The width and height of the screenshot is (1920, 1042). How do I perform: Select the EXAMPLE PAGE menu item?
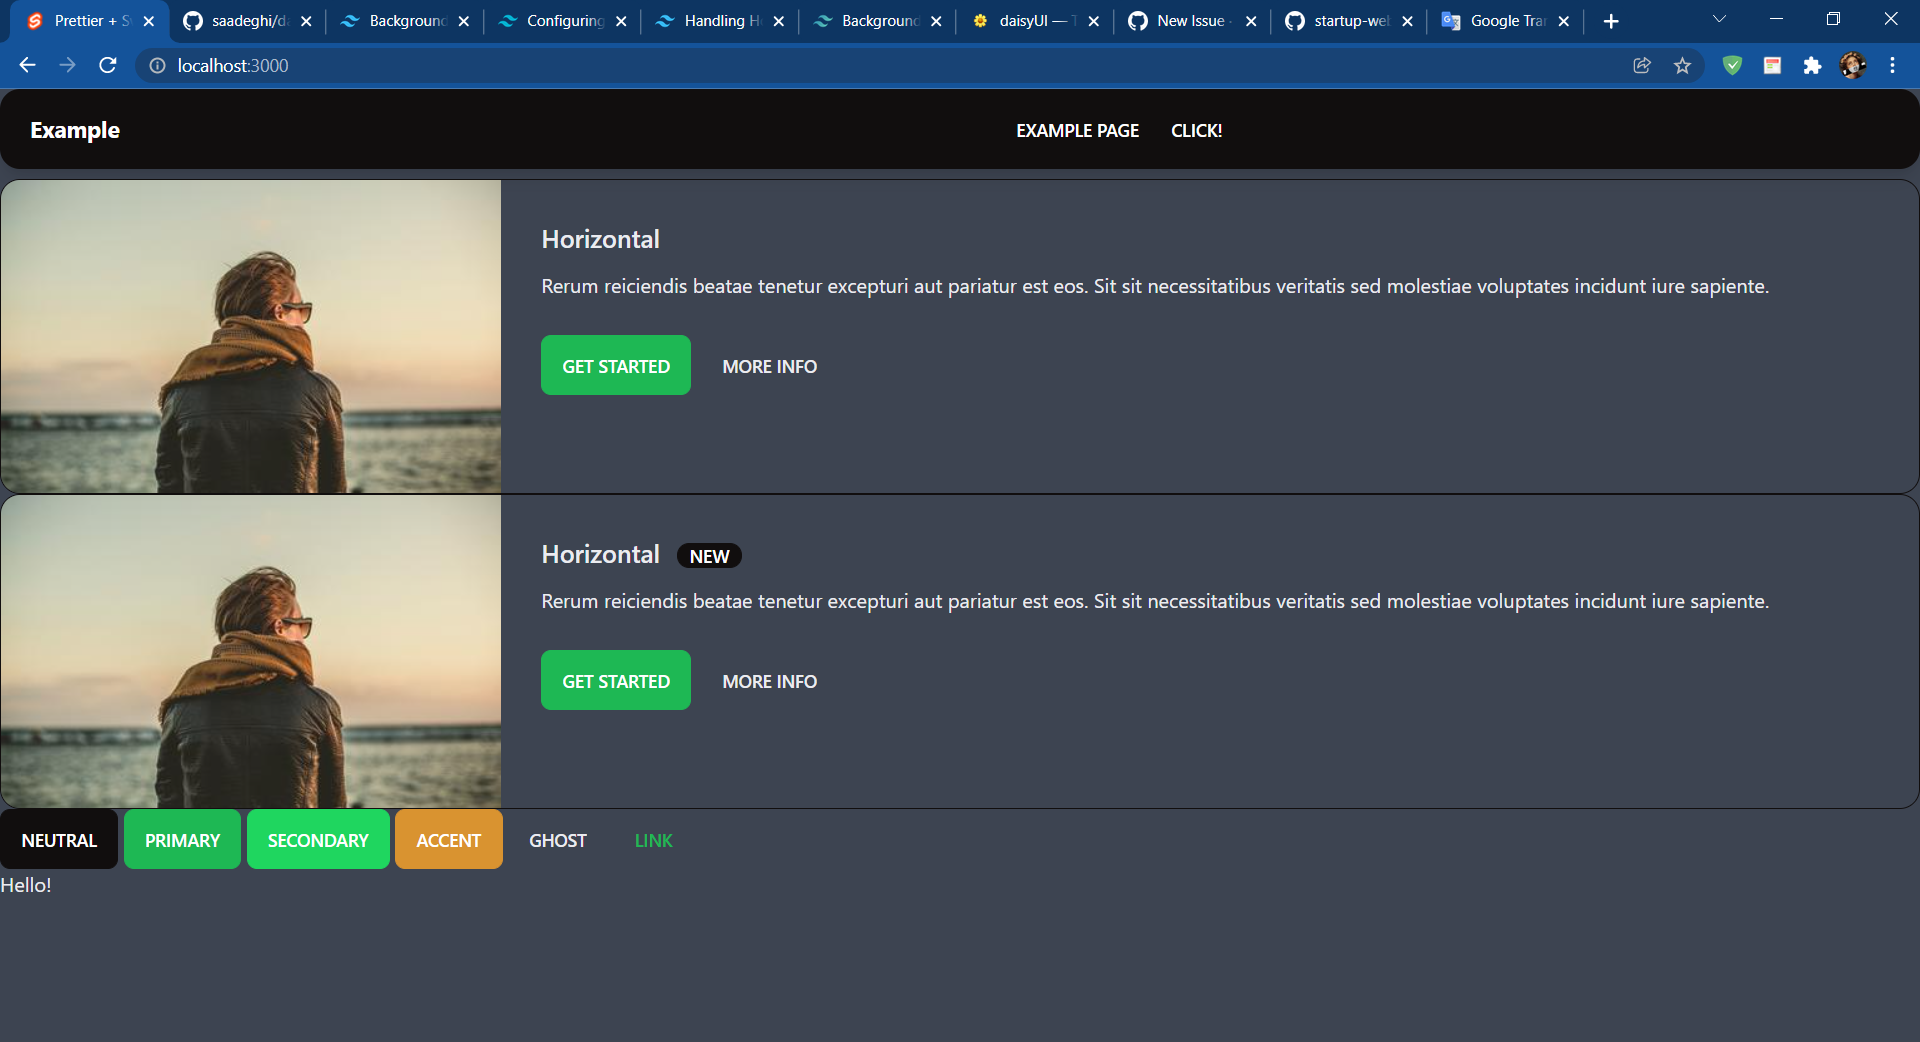[x=1077, y=130]
